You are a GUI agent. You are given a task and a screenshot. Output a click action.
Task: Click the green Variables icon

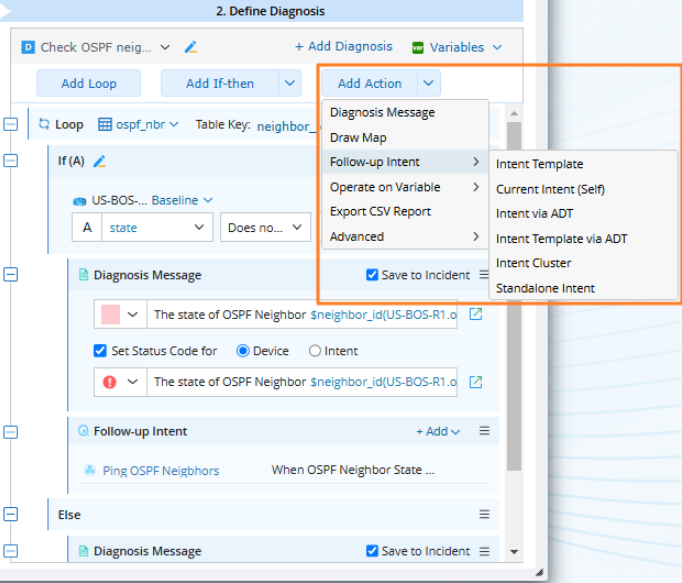click(x=418, y=47)
